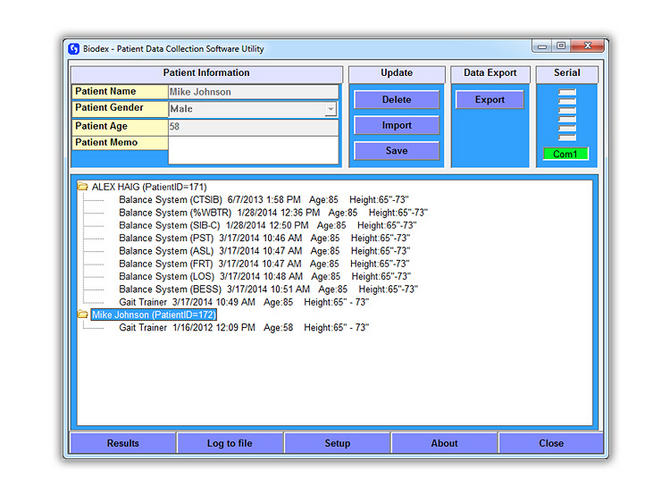
Task: Click the Export button
Action: pos(490,100)
